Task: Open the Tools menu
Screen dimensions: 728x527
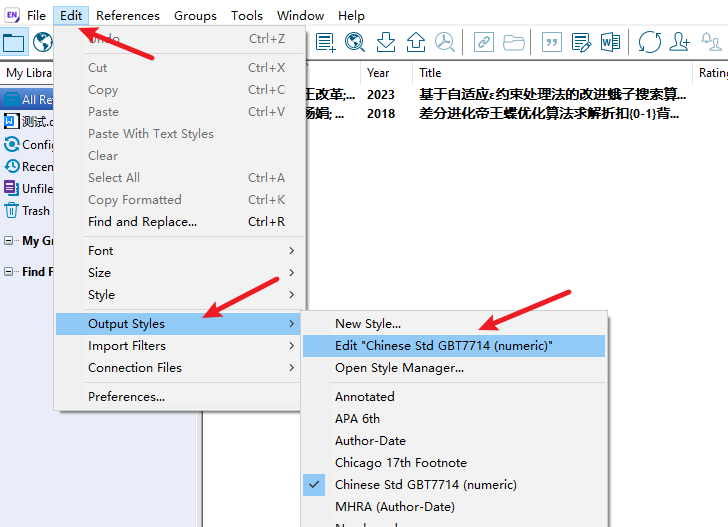Action: point(247,16)
